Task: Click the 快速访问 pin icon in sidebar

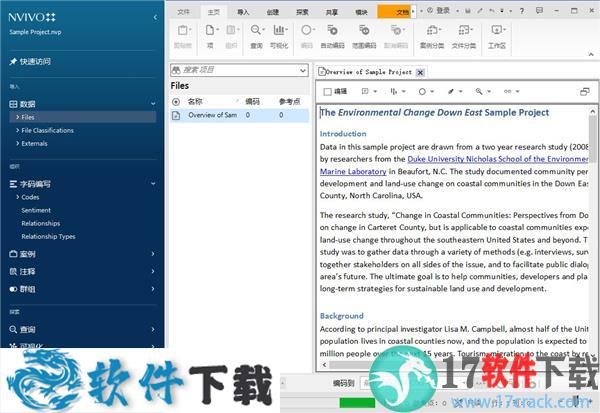Action: (x=14, y=62)
